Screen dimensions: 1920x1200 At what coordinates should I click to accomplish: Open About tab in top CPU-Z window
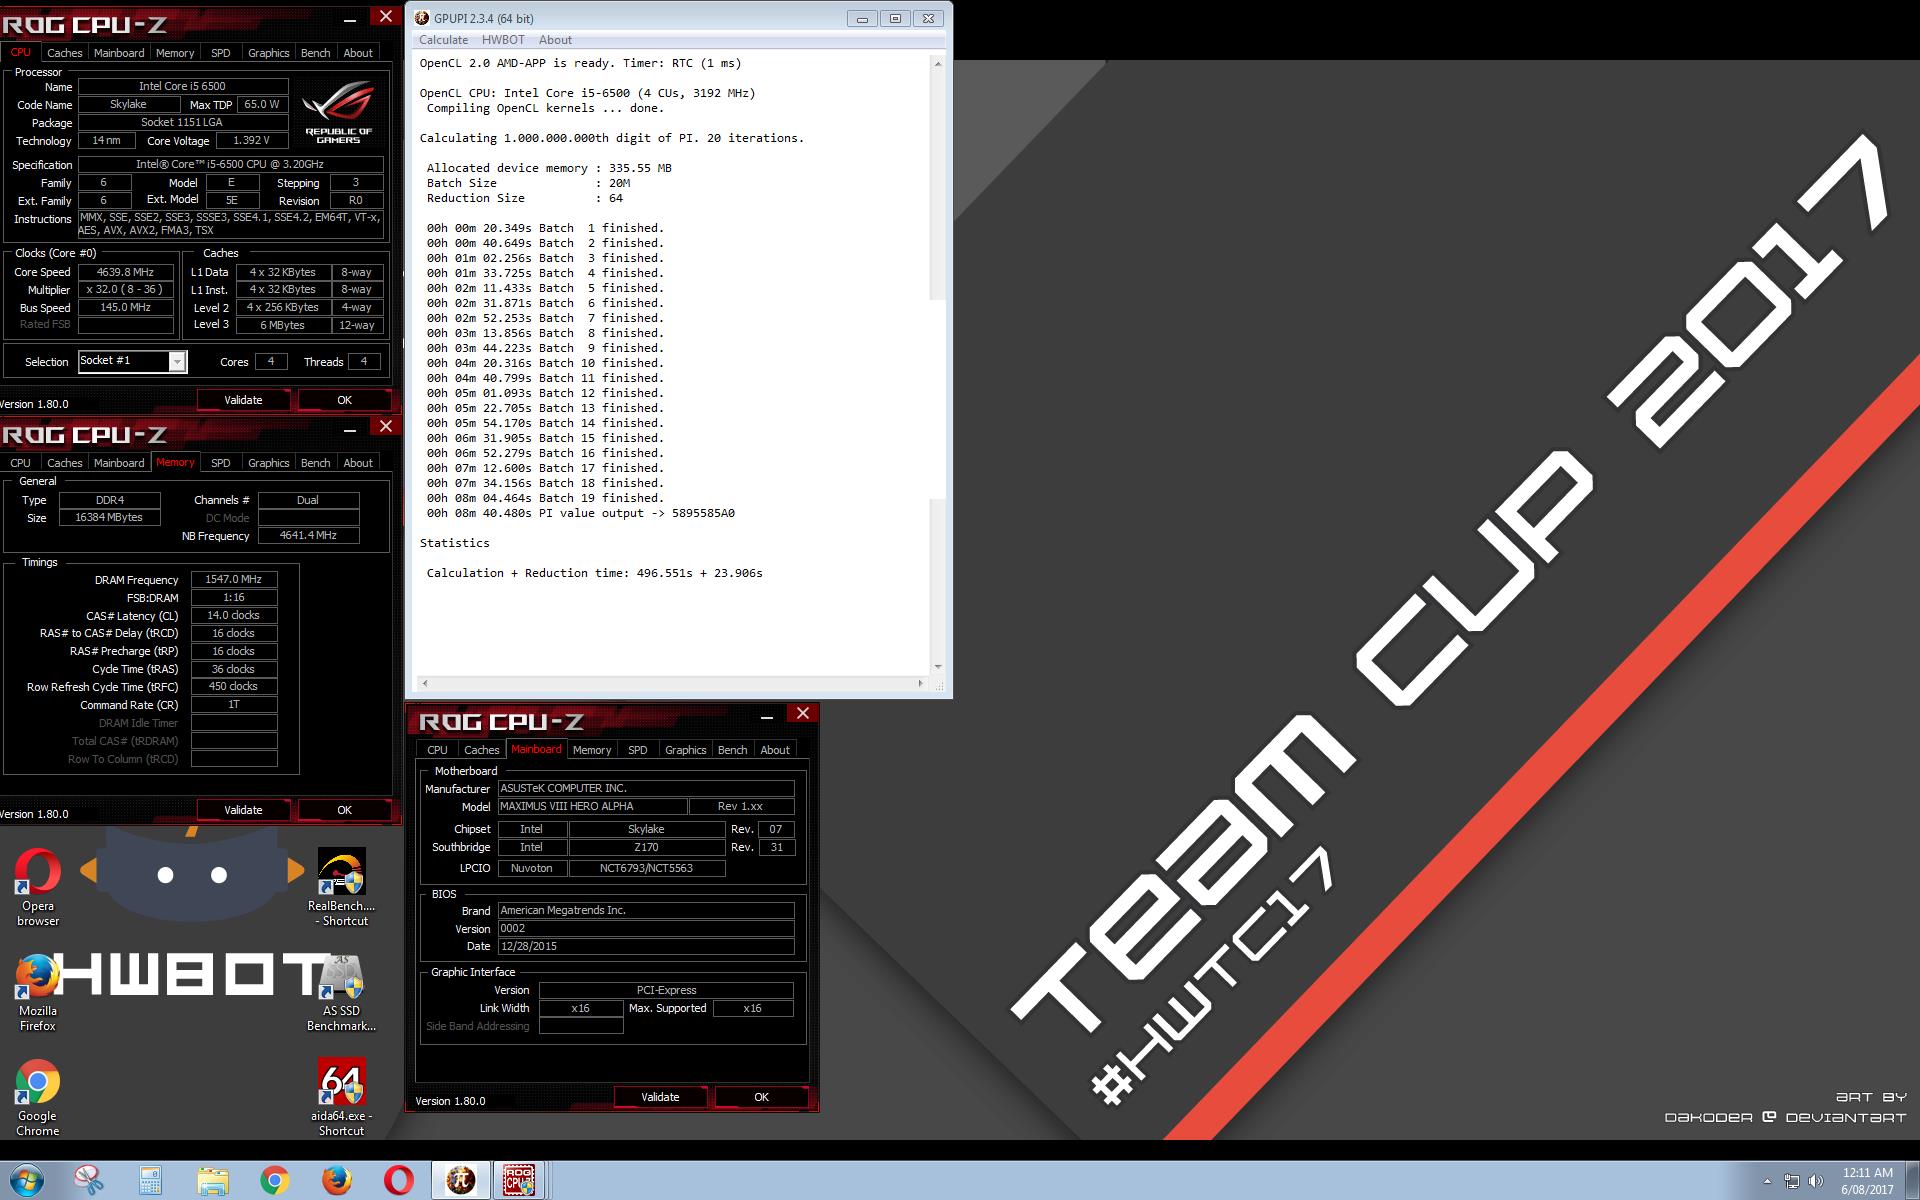358,53
